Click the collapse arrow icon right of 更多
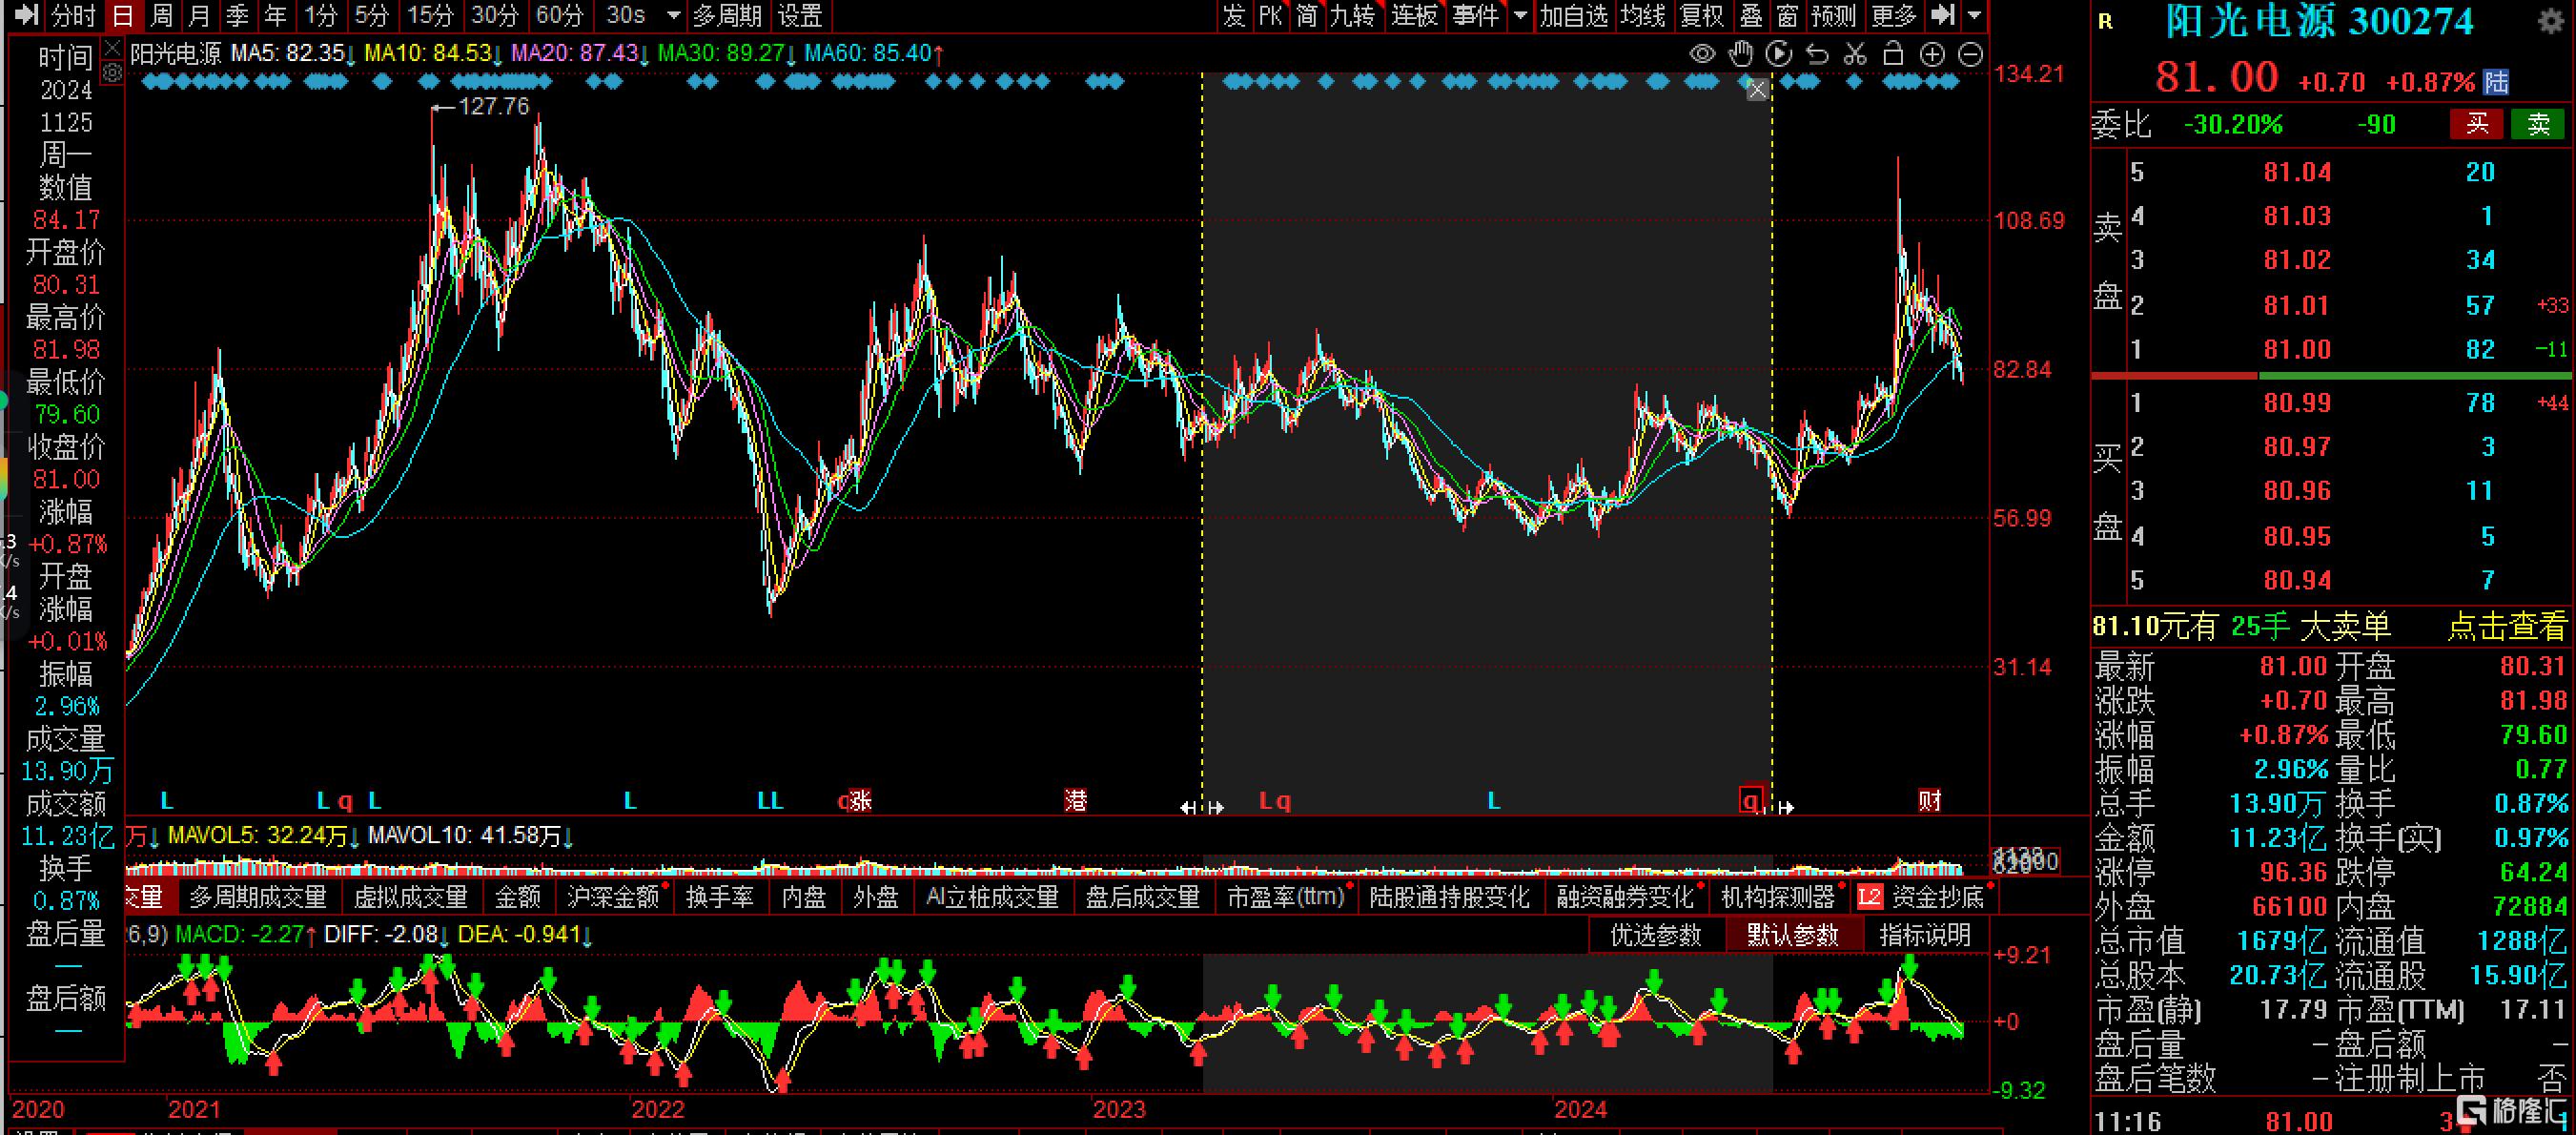Image resolution: width=2576 pixels, height=1135 pixels. pyautogui.click(x=1942, y=15)
